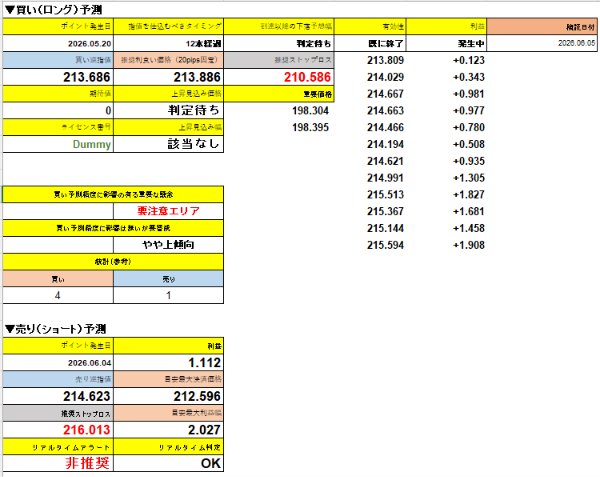Click the price cell 215.144
This screenshot has height=477, width=600.
(x=385, y=228)
